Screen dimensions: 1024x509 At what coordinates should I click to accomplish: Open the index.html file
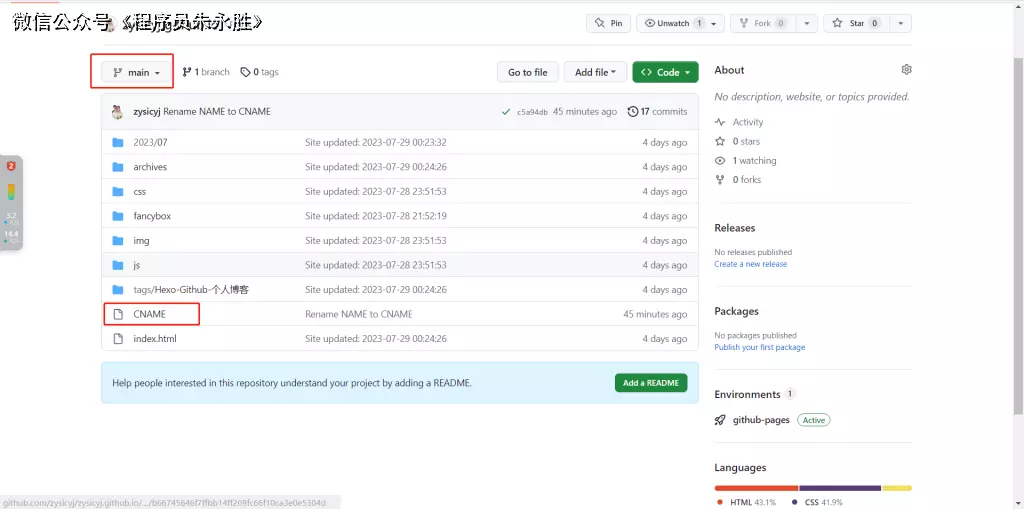(155, 339)
